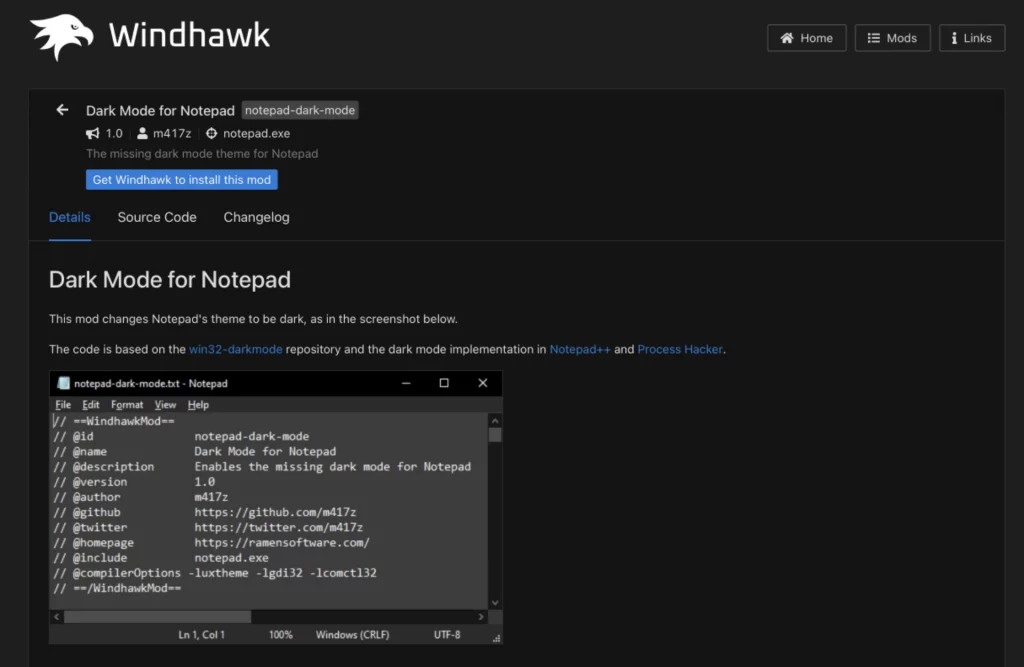Click the UTF-8 encoding status entry

447,634
